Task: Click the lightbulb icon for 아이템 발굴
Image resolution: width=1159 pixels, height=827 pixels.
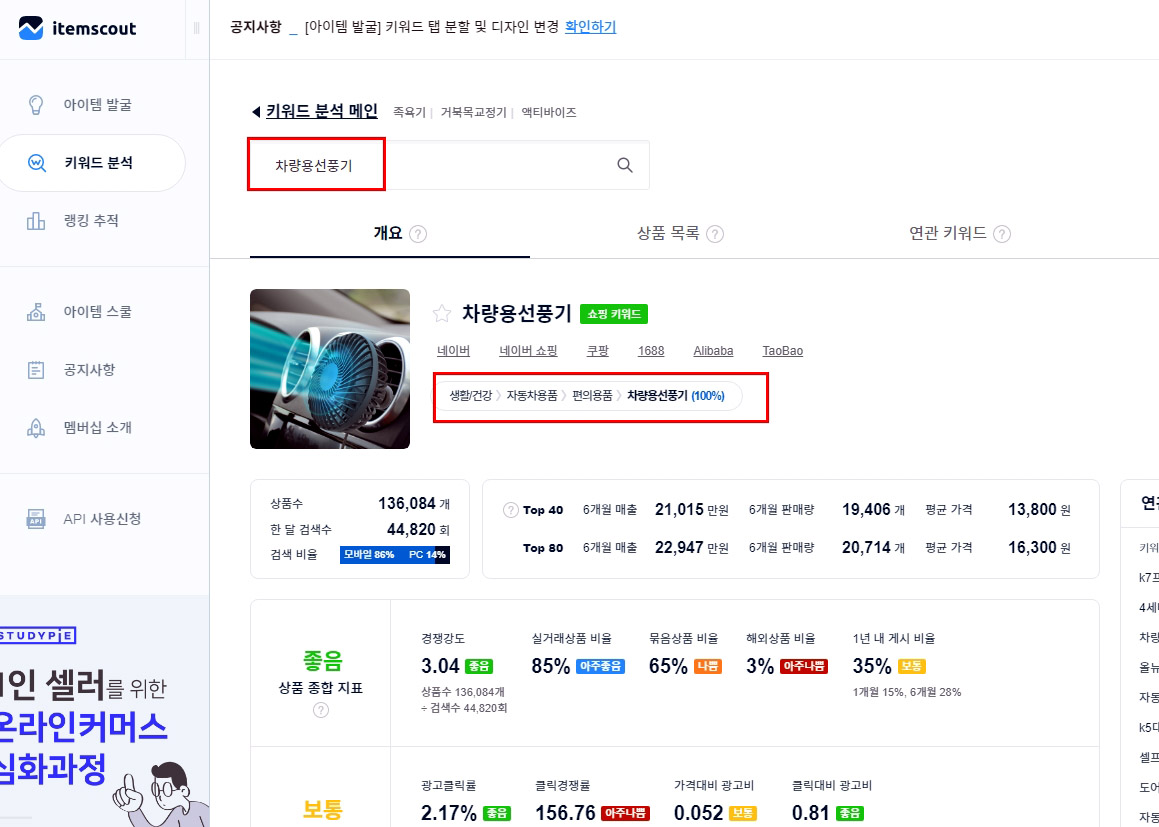Action: pyautogui.click(x=35, y=105)
